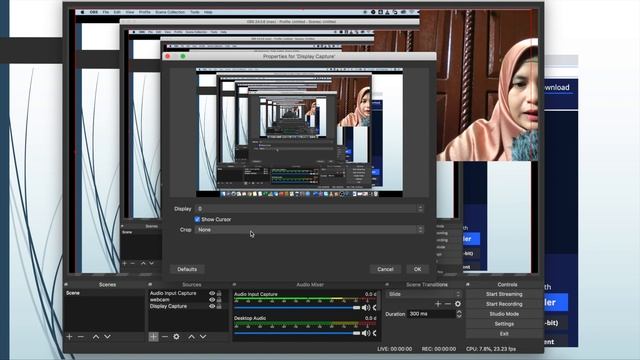Hide the Display Capture source

tap(212, 306)
